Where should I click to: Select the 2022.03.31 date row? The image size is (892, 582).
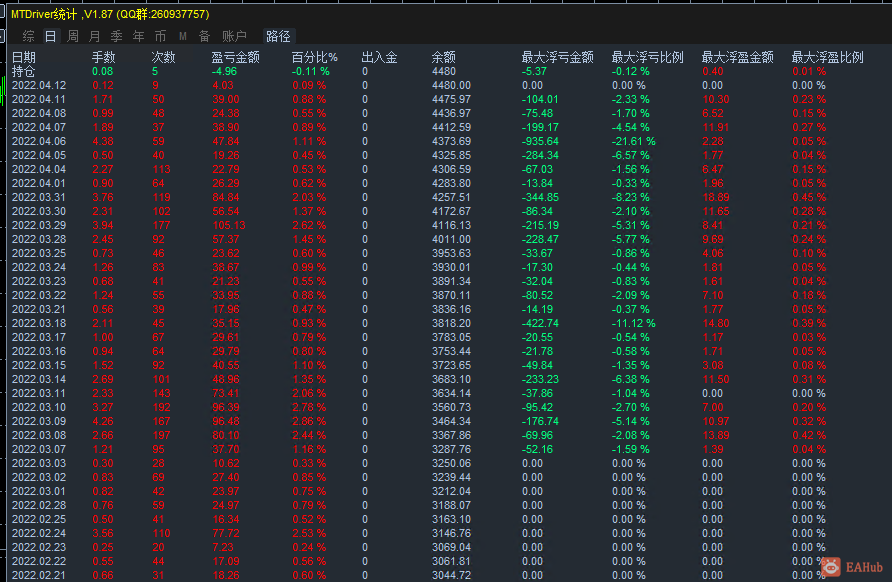pyautogui.click(x=39, y=197)
